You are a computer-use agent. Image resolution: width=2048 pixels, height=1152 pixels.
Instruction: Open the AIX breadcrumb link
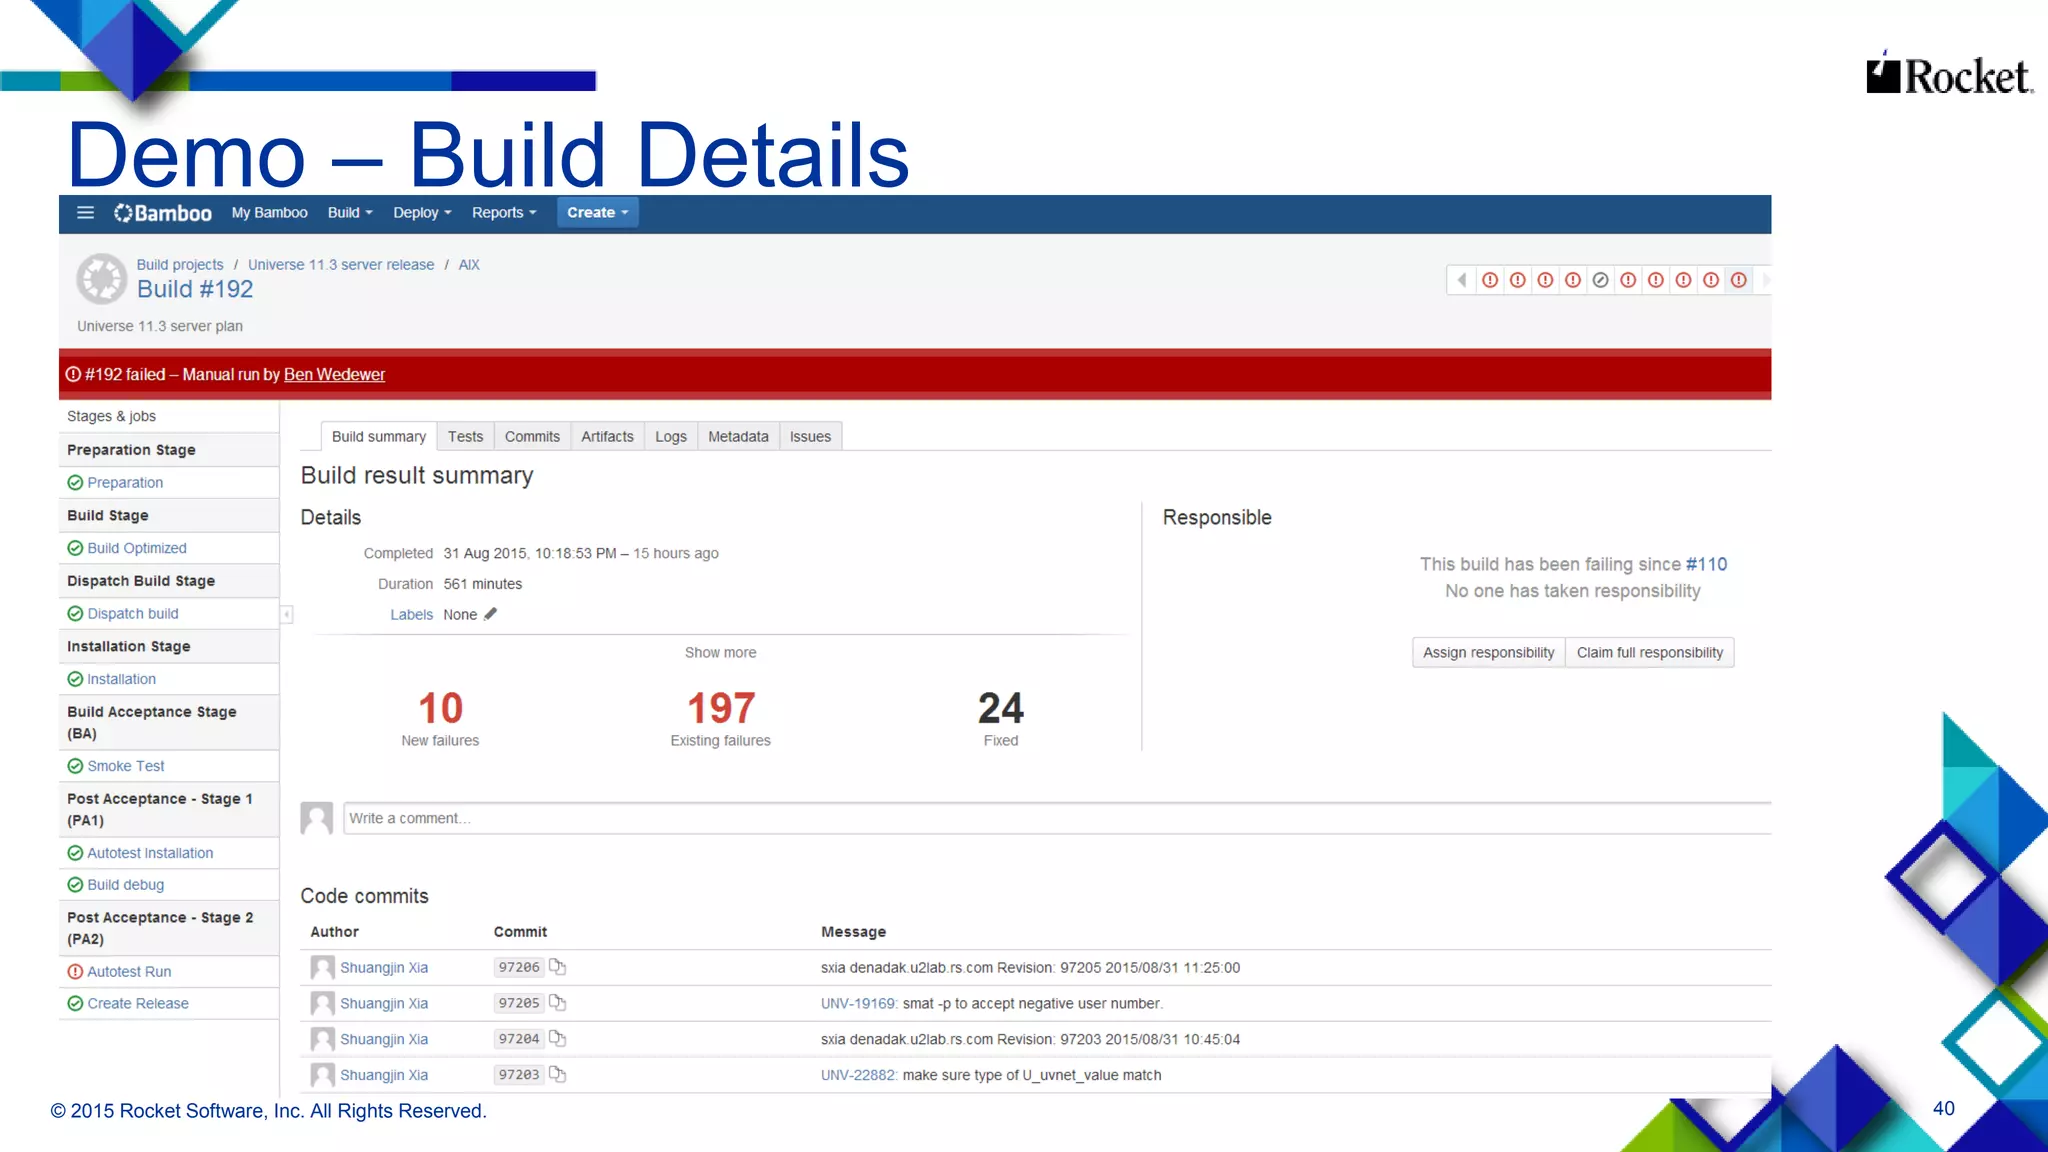tap(469, 265)
